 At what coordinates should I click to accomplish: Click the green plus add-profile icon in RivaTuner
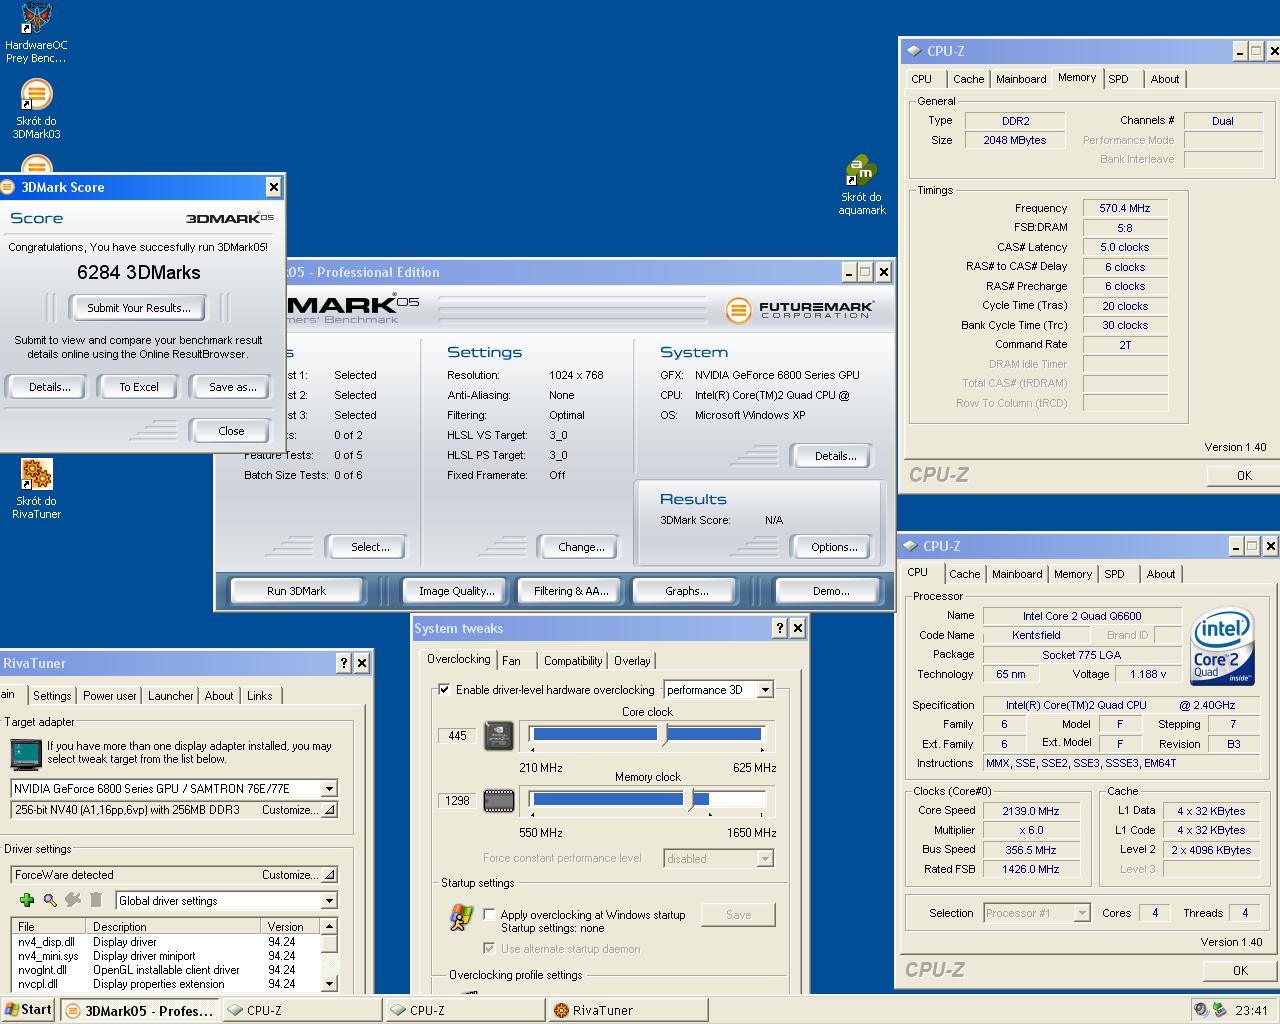(x=27, y=900)
